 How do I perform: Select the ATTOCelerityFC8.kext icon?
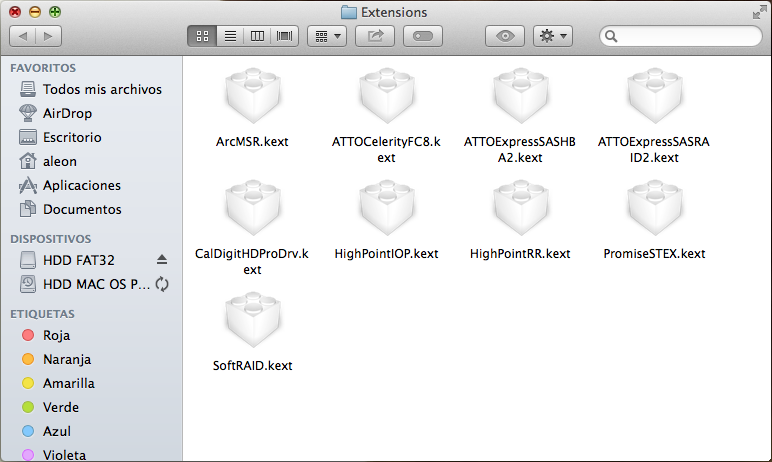(386, 96)
